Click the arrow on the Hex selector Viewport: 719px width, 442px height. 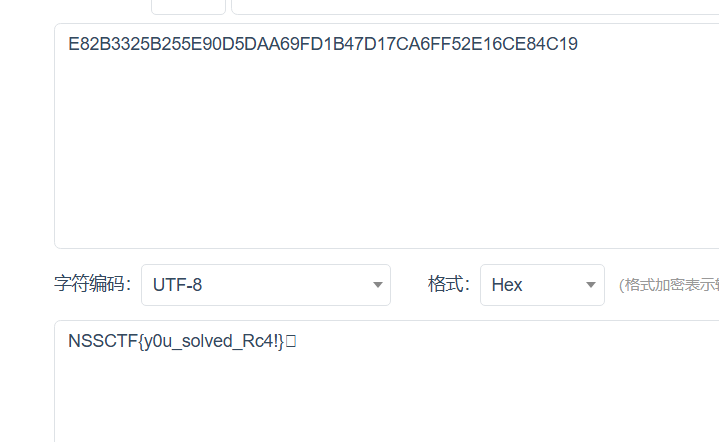591,285
